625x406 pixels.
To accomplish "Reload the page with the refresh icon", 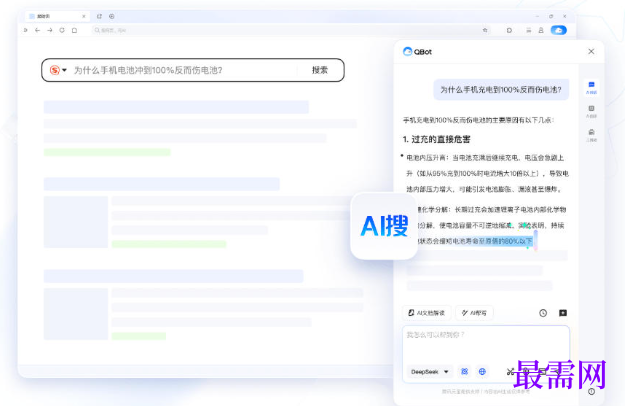I will 62,30.
